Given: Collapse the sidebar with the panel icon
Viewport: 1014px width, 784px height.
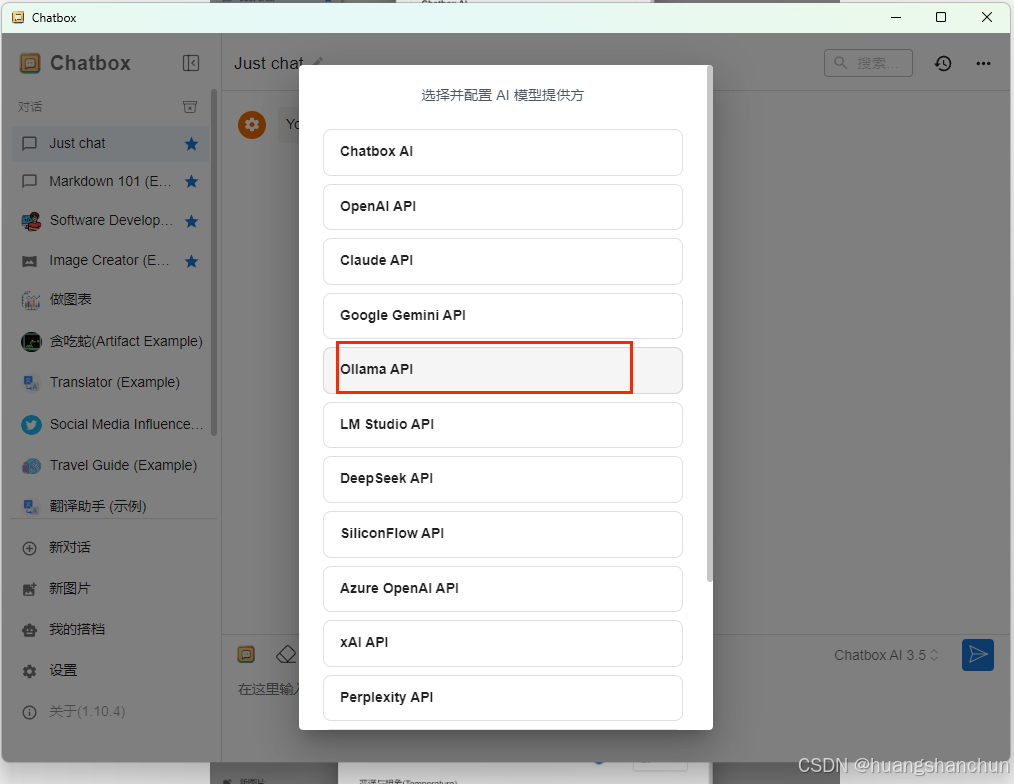Looking at the screenshot, I should point(191,63).
